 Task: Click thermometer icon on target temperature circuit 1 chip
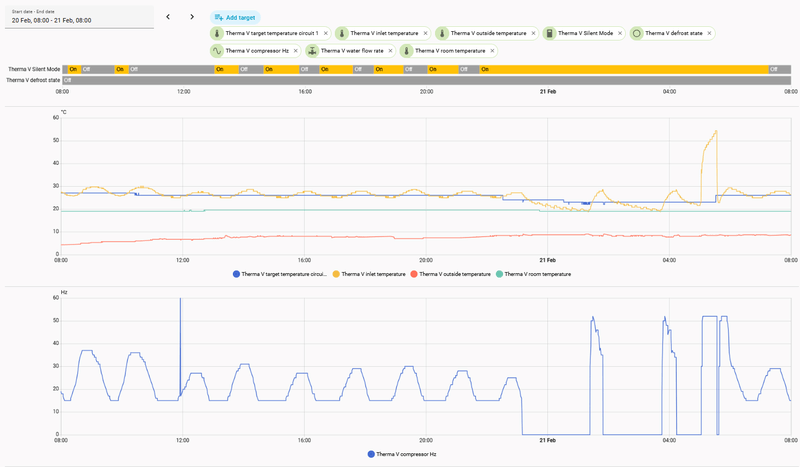click(217, 33)
